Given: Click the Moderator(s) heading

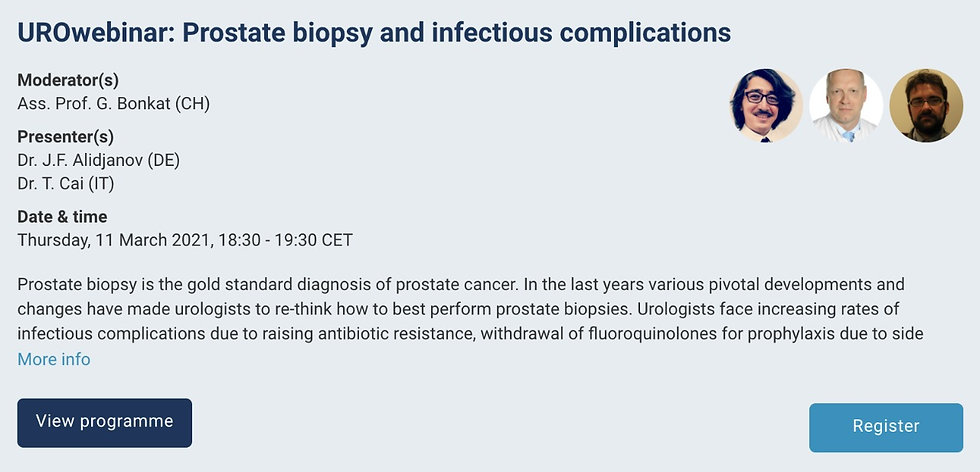Looking at the screenshot, I should [68, 80].
